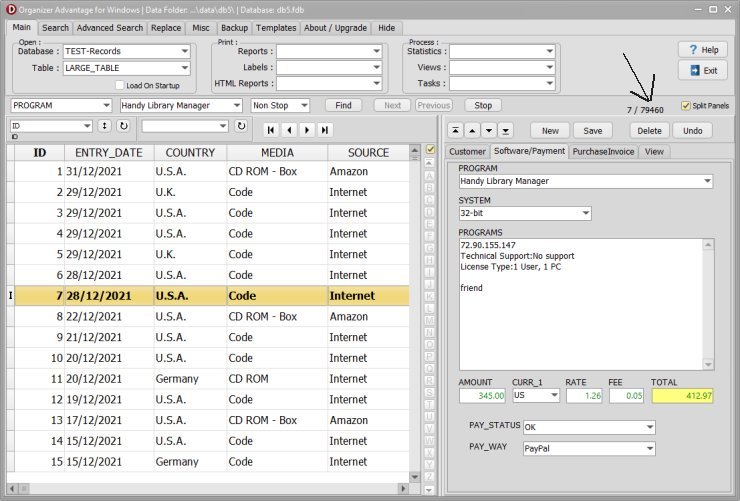Move down one record in detail panel
The image size is (740, 501).
[489, 131]
